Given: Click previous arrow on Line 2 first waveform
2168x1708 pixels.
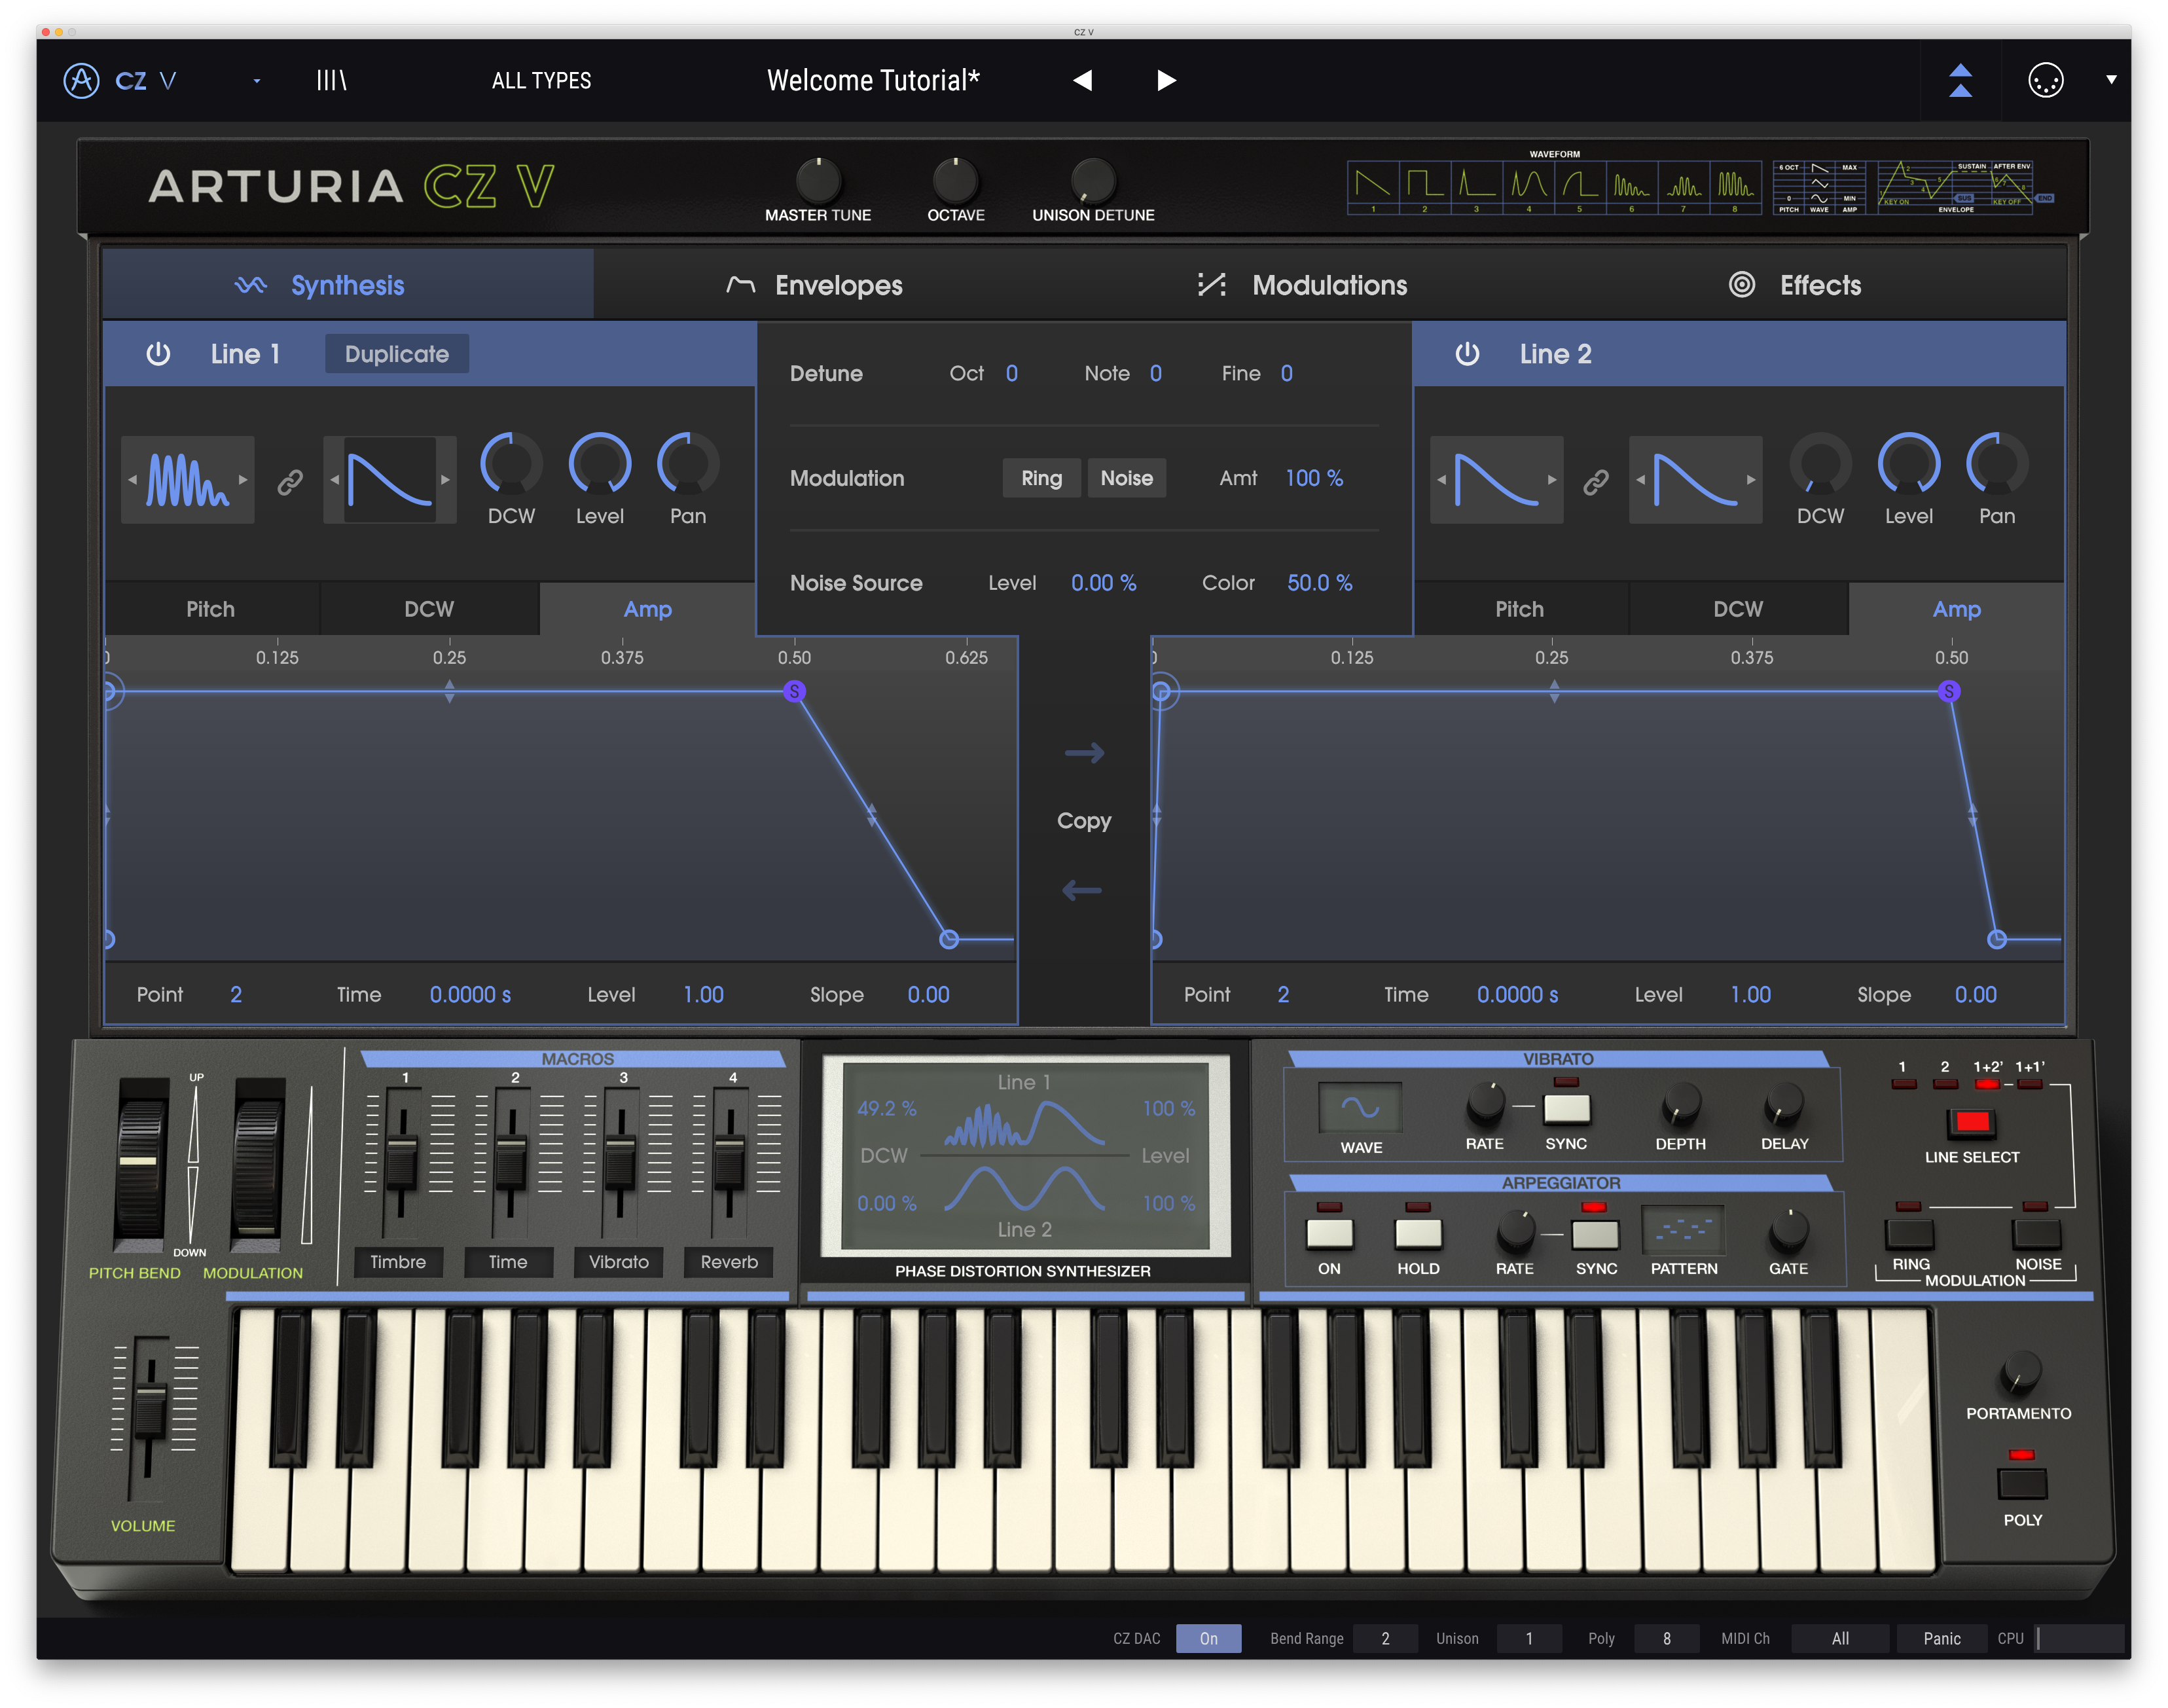Looking at the screenshot, I should [1441, 480].
